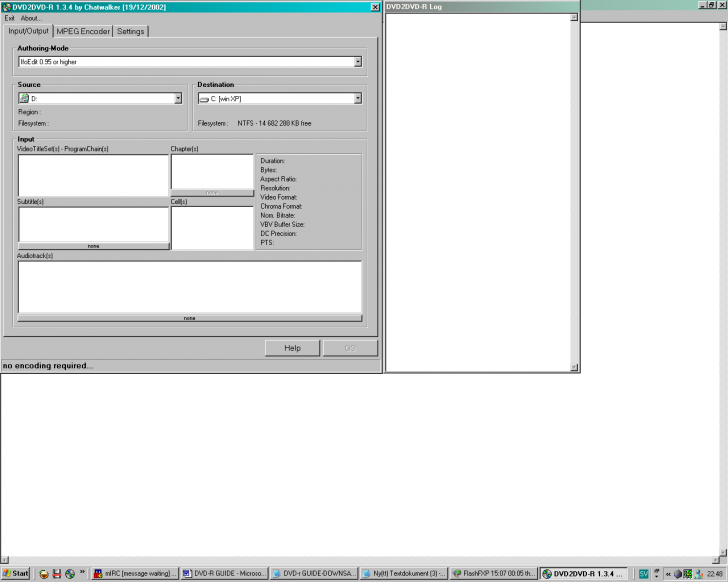Click in the Chapter(s) list box
The image size is (728, 582).
(212, 172)
